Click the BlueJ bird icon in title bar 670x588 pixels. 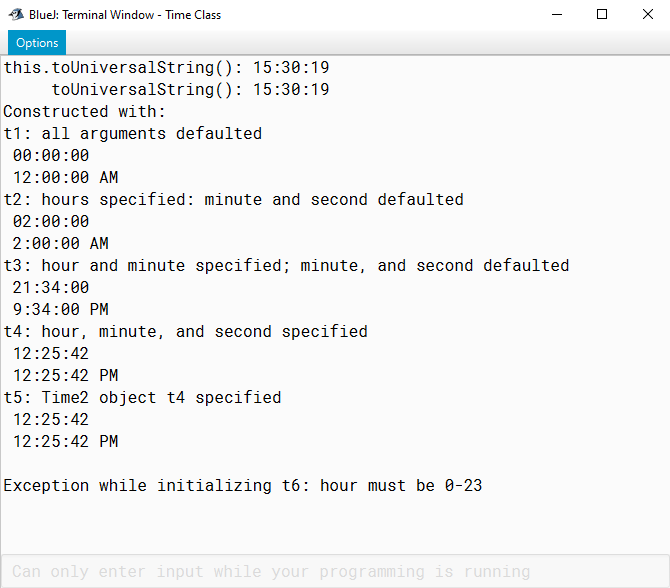(16, 15)
